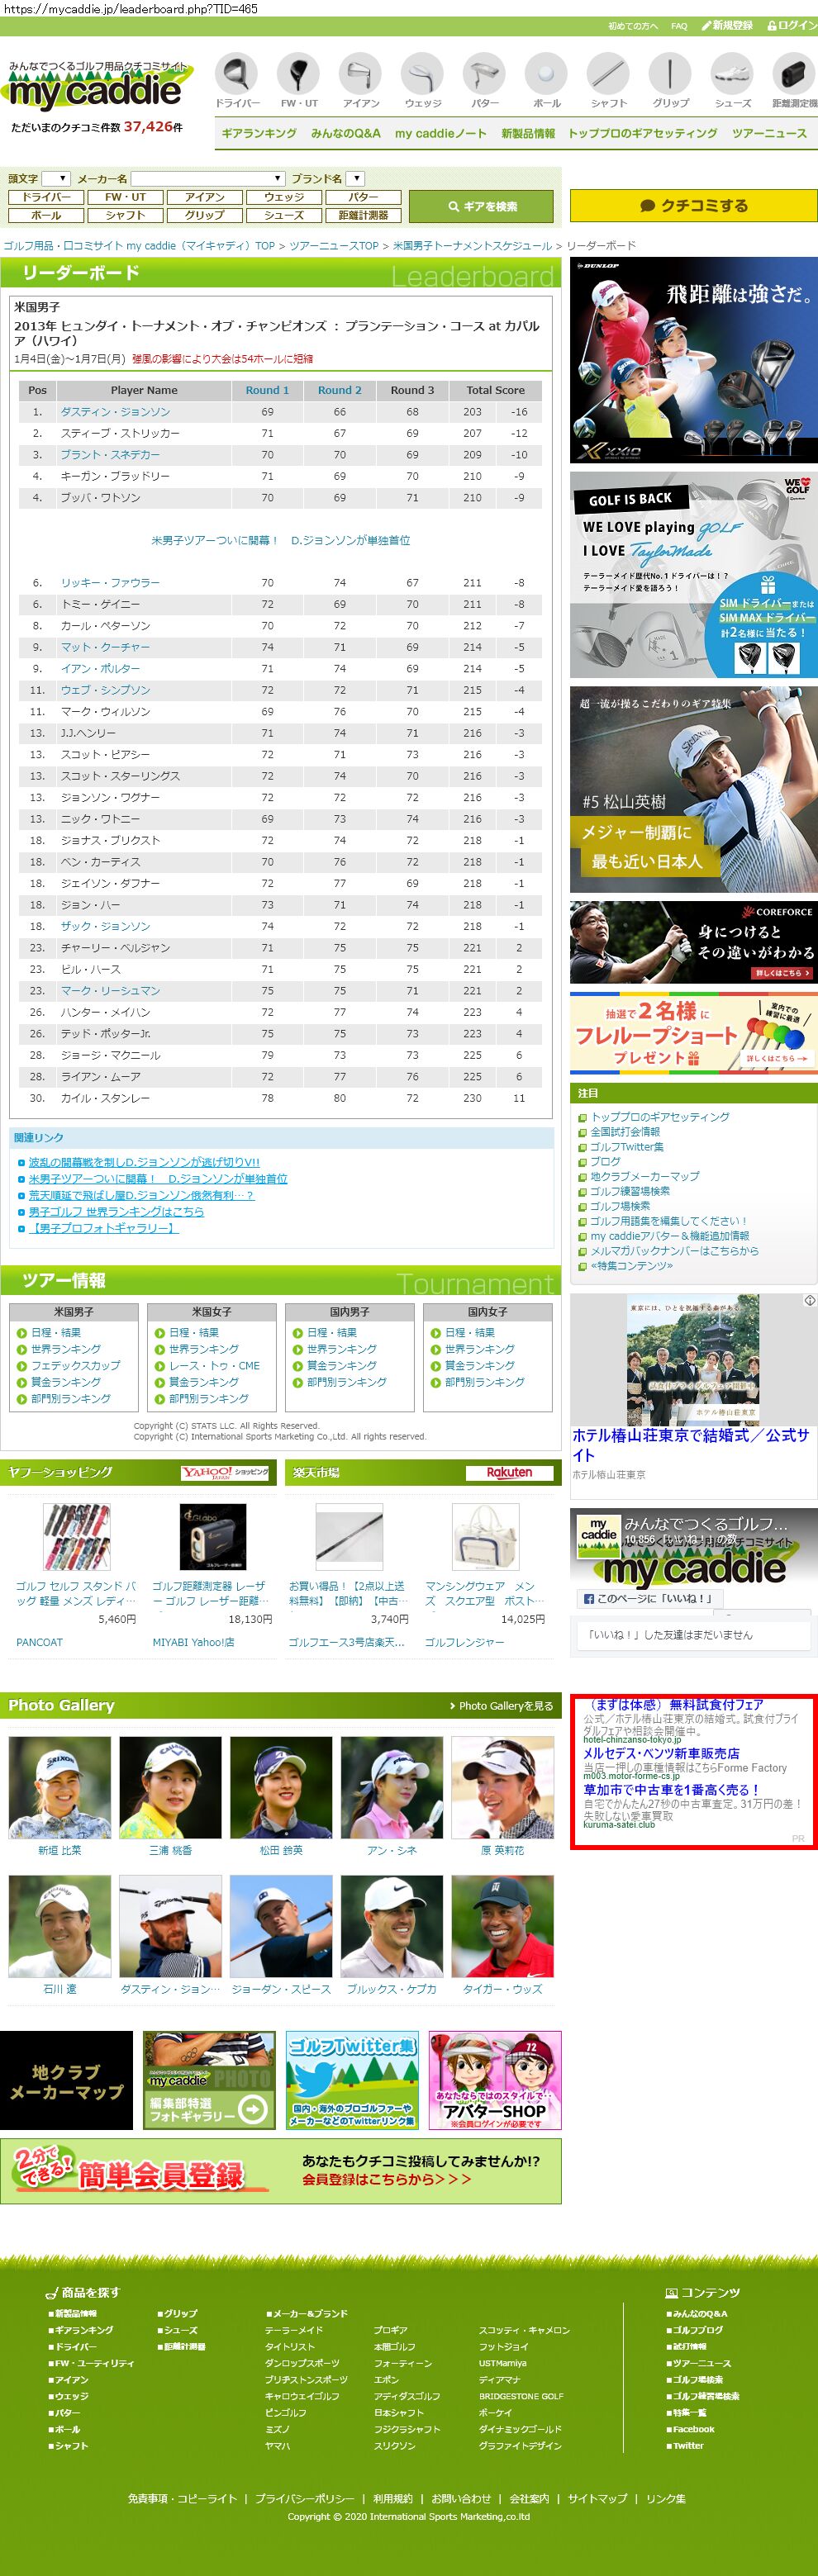Click the #5 松山英樹 feature banner
This screenshot has width=818, height=2576.
[x=694, y=789]
